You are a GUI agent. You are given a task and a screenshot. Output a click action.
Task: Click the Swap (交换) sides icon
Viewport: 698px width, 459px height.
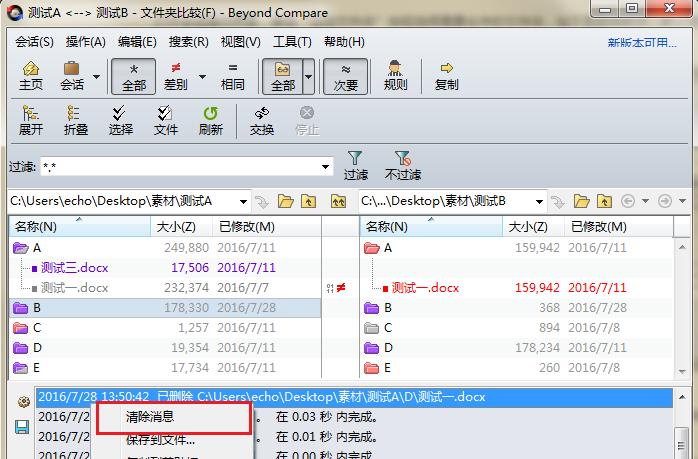point(262,113)
